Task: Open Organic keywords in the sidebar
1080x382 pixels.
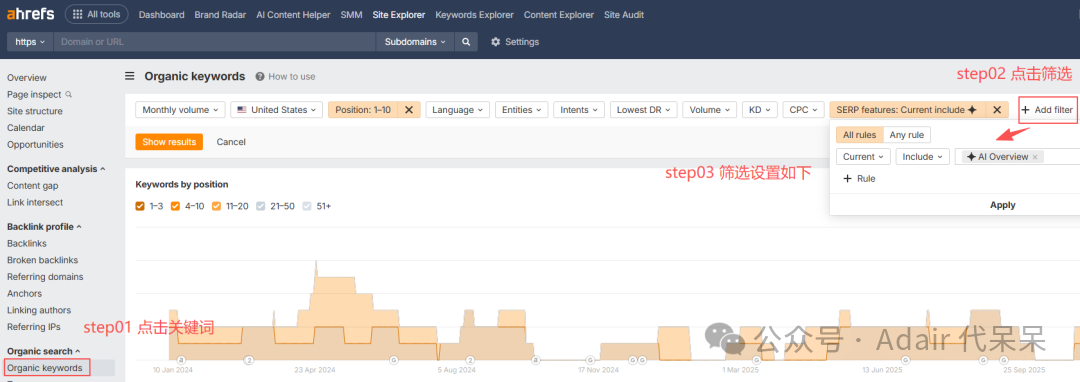Action: (x=45, y=368)
